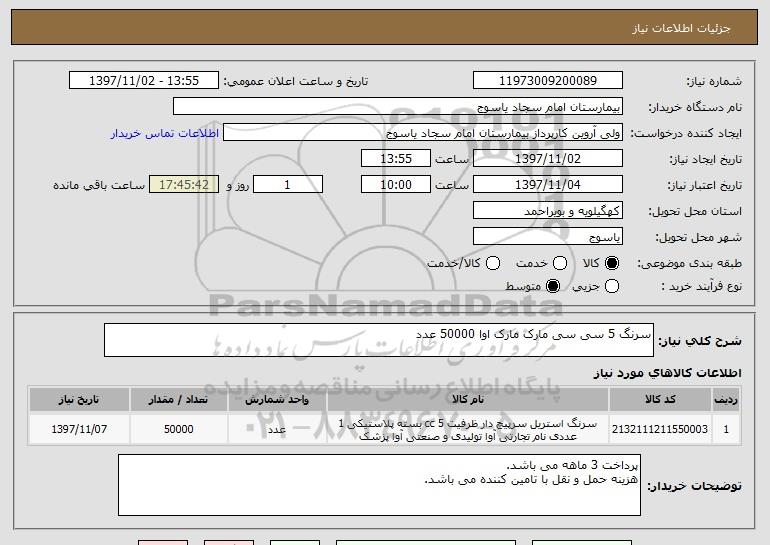Open the اطلاعات تماس خریدار link
Image resolution: width=770 pixels, height=545 pixels.
(165, 133)
